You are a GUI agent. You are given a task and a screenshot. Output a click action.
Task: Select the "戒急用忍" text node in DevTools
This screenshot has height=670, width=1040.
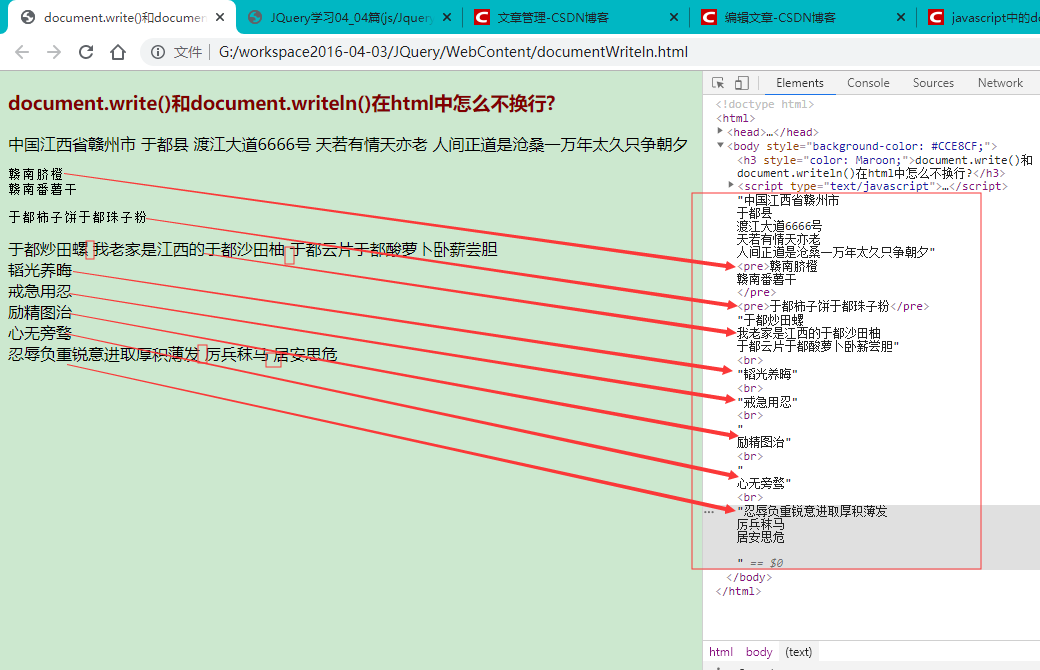point(767,402)
